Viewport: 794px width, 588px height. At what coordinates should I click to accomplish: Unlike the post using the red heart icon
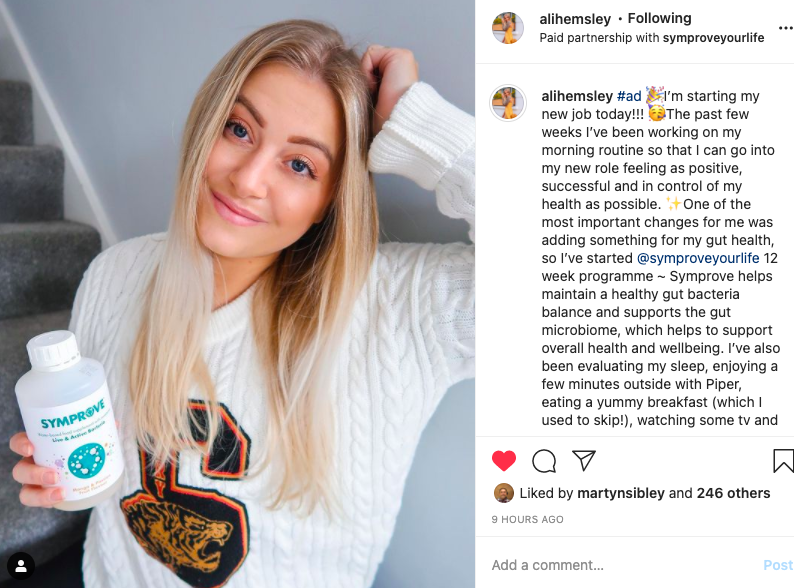click(504, 461)
